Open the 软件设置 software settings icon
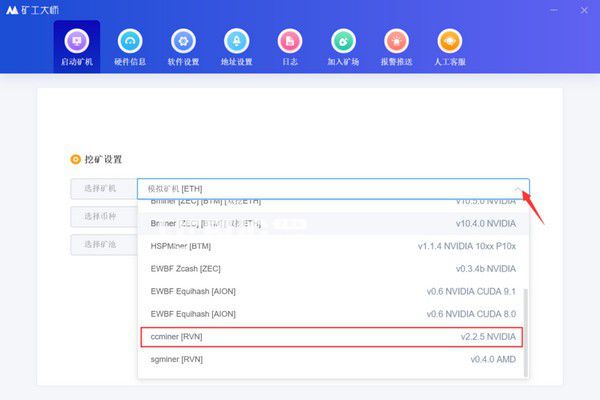600x400 pixels. pyautogui.click(x=183, y=41)
